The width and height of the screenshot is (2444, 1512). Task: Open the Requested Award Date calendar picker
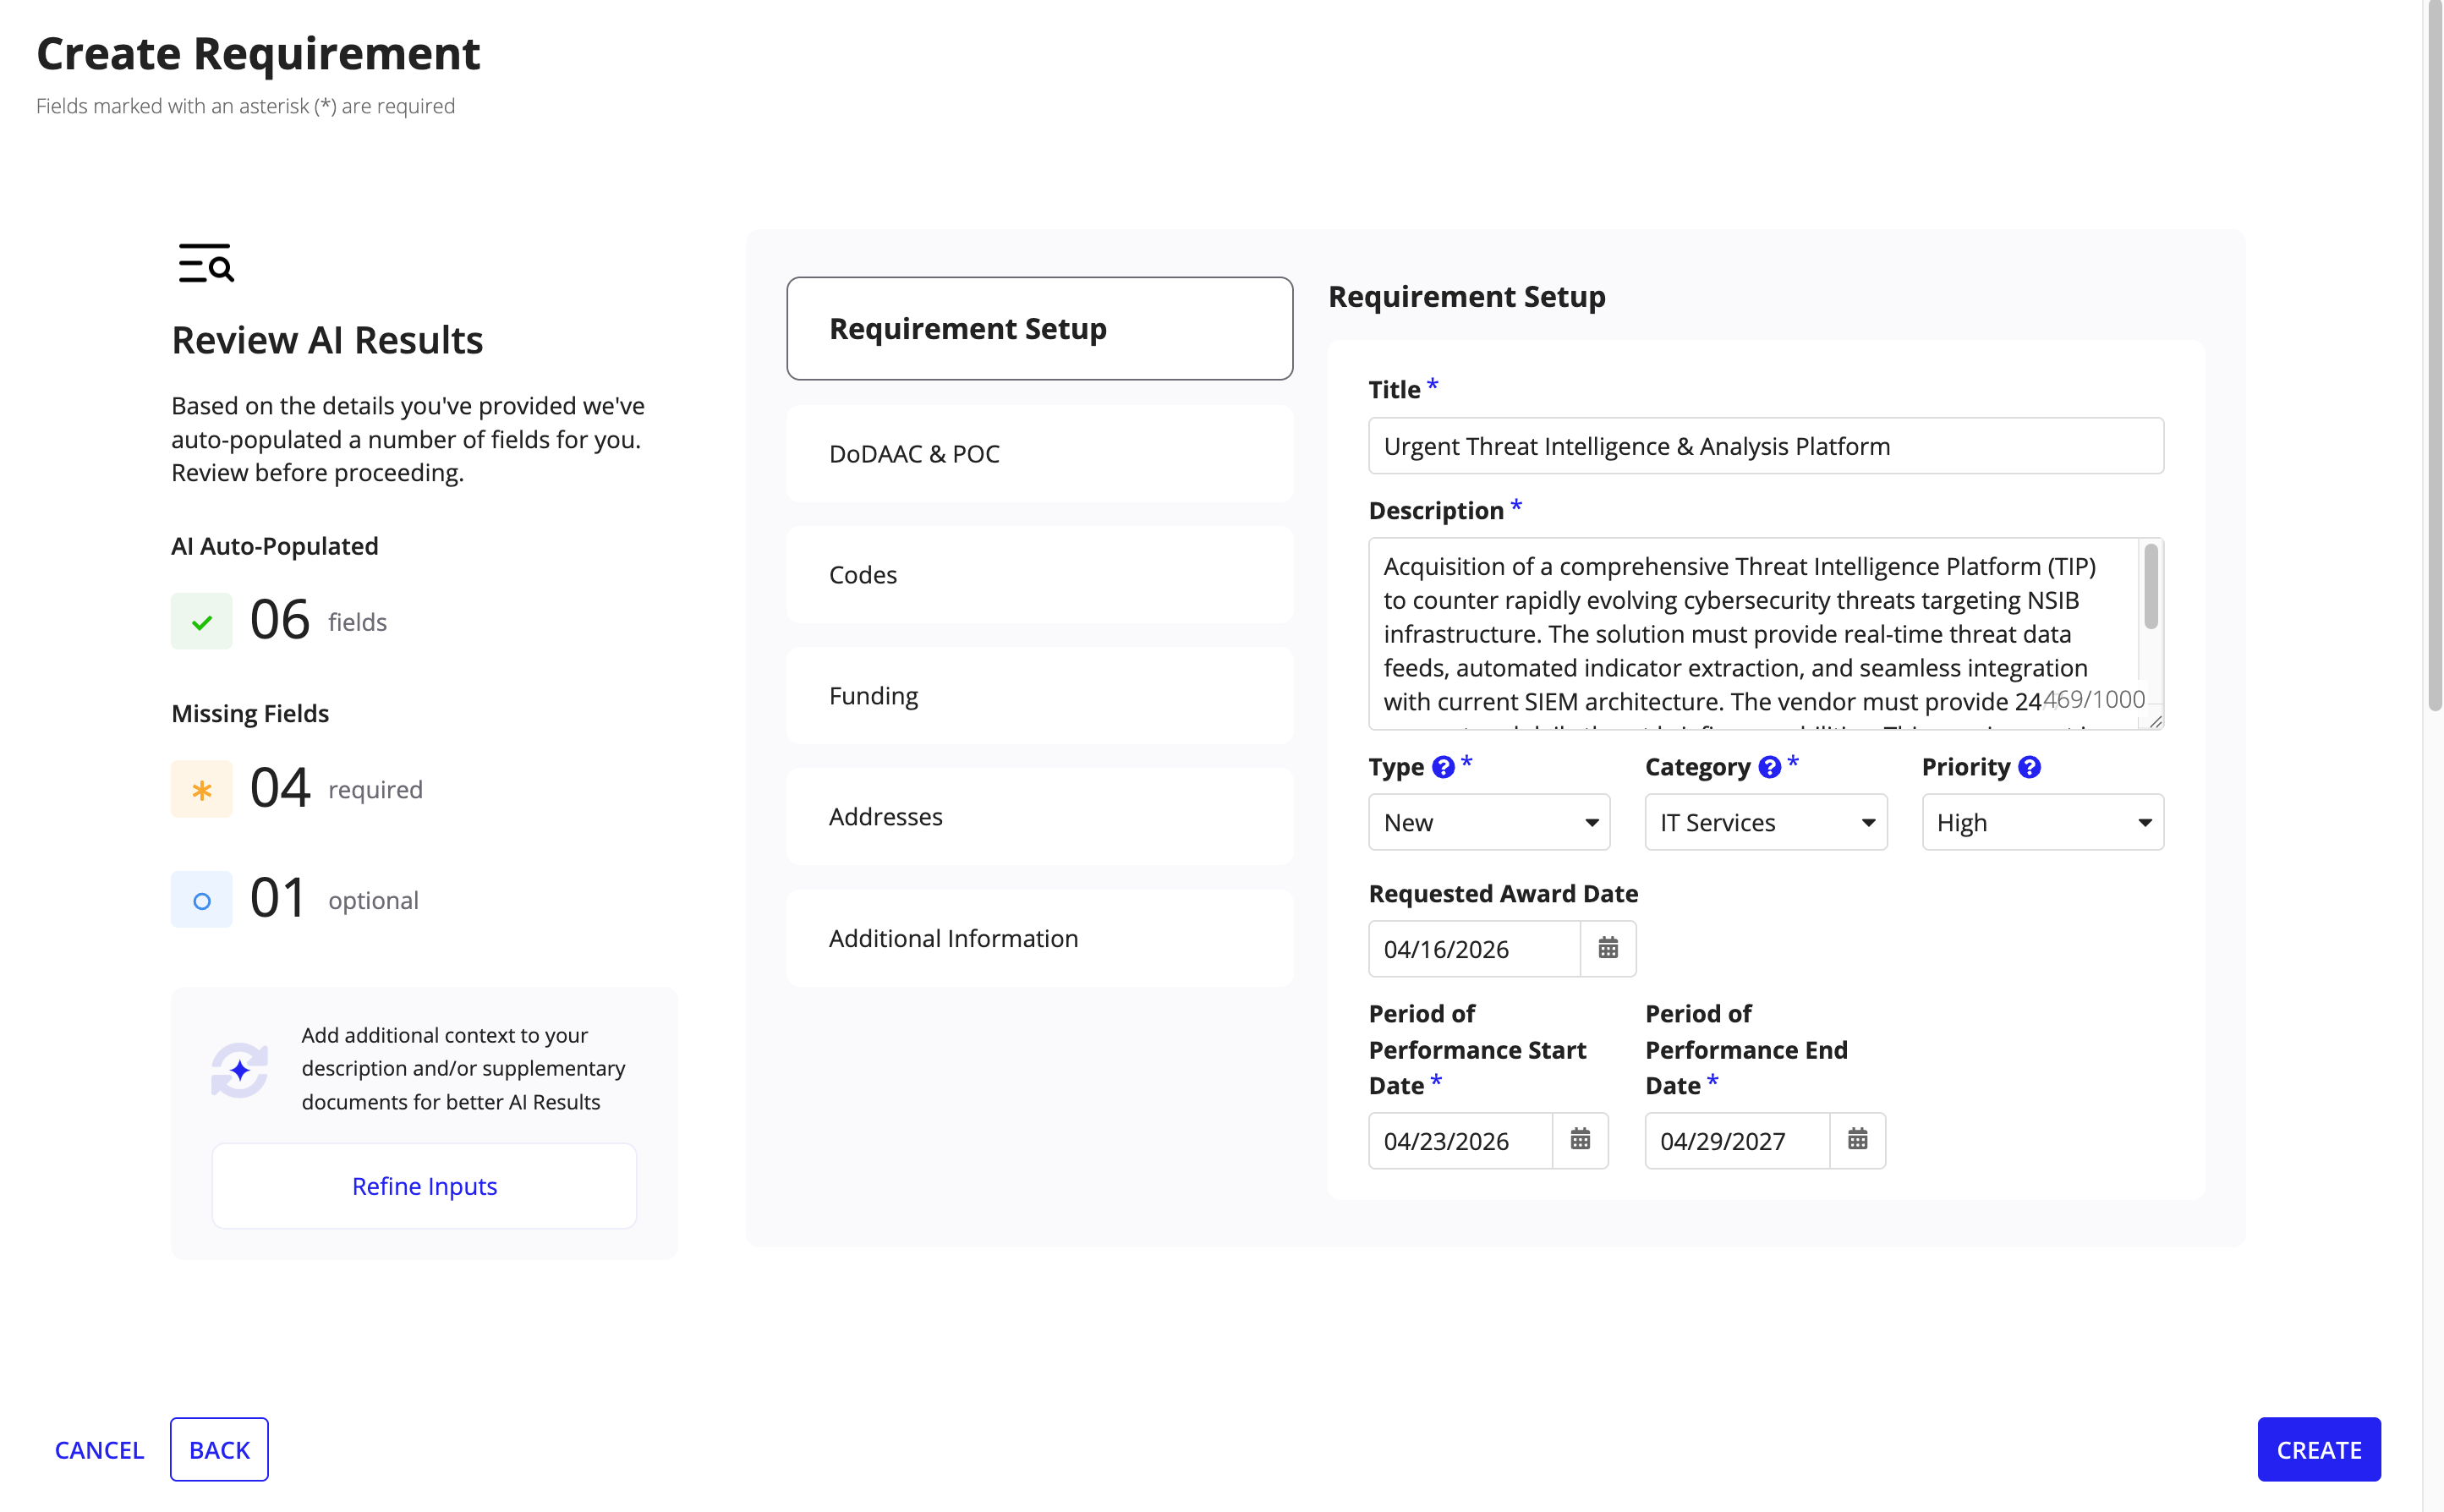tap(1608, 948)
